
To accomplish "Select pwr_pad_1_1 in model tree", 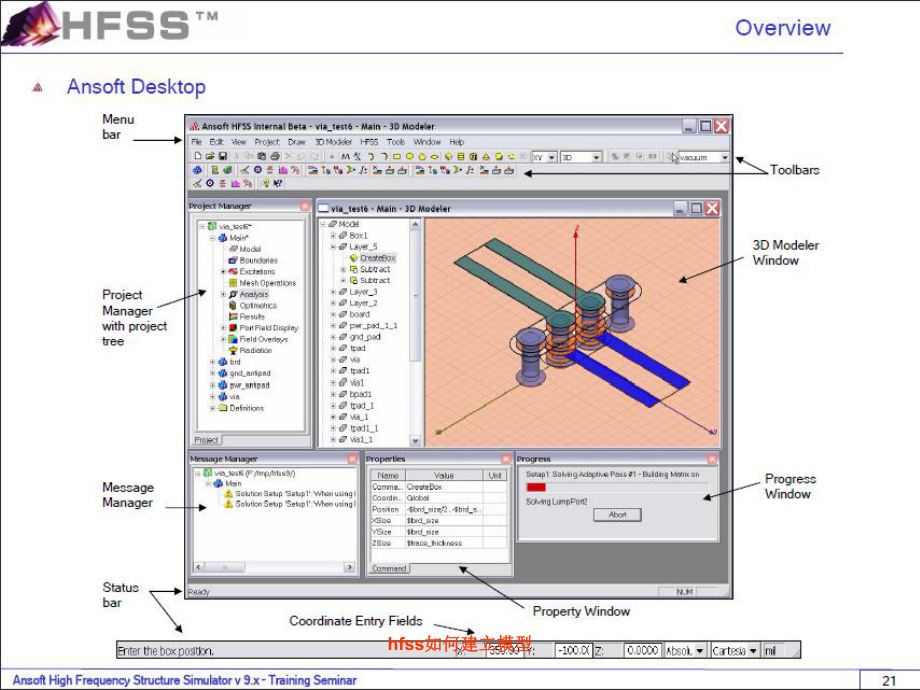I will point(373,325).
